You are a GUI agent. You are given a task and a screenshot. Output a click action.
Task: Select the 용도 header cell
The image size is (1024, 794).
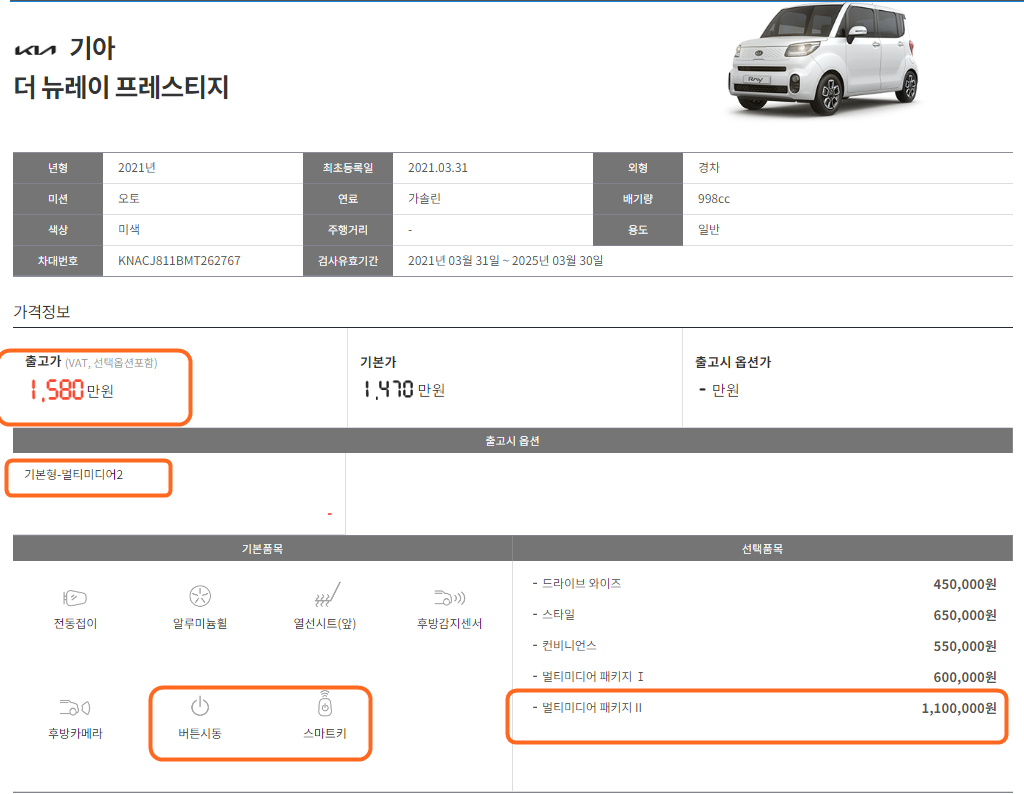click(x=637, y=230)
